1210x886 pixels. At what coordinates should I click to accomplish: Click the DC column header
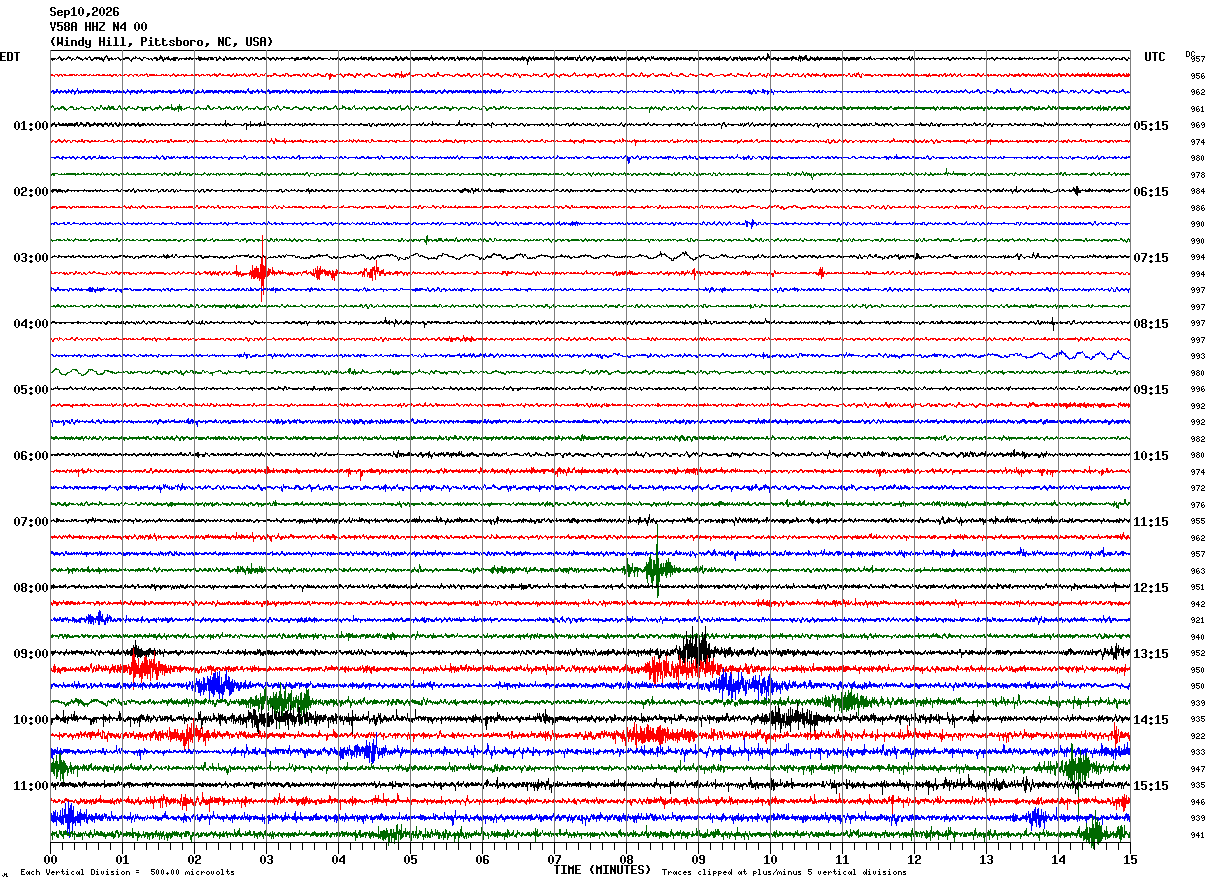[1190, 54]
